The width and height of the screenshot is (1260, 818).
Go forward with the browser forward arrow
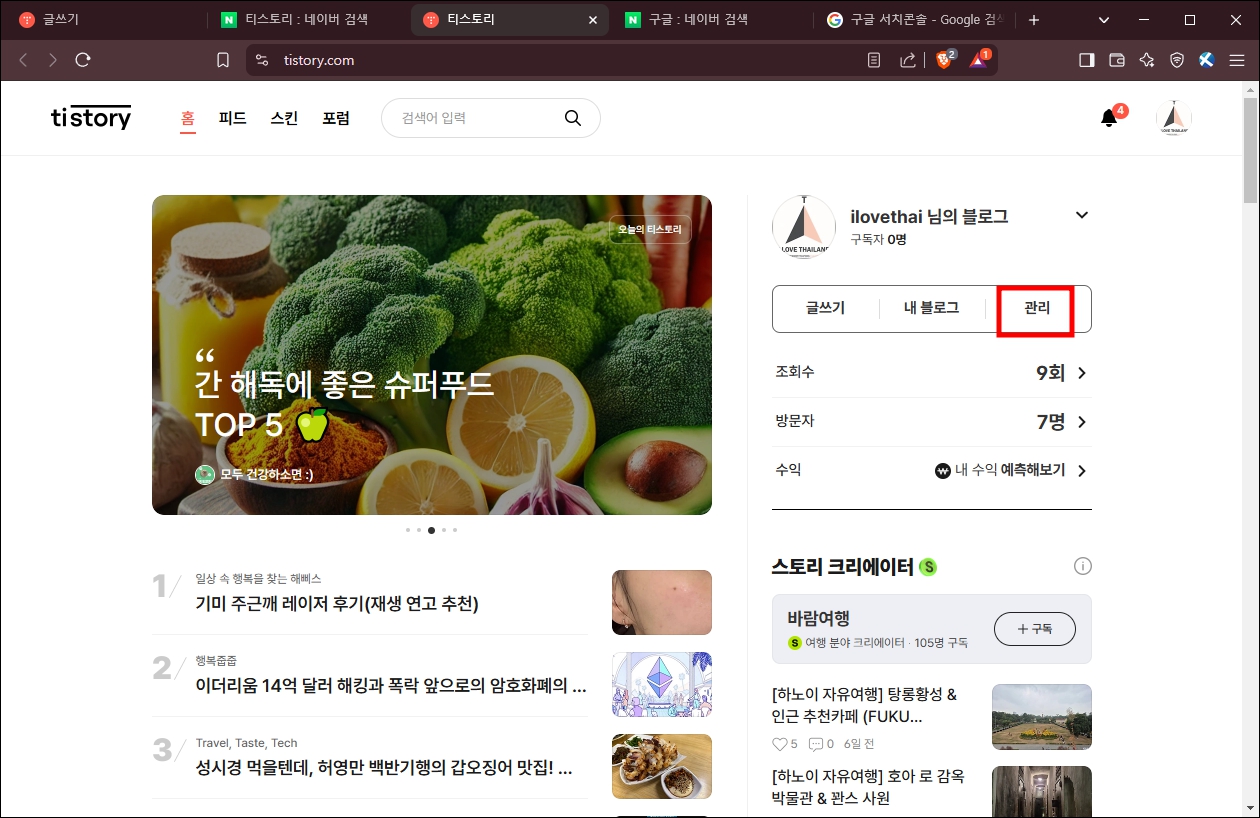53,60
